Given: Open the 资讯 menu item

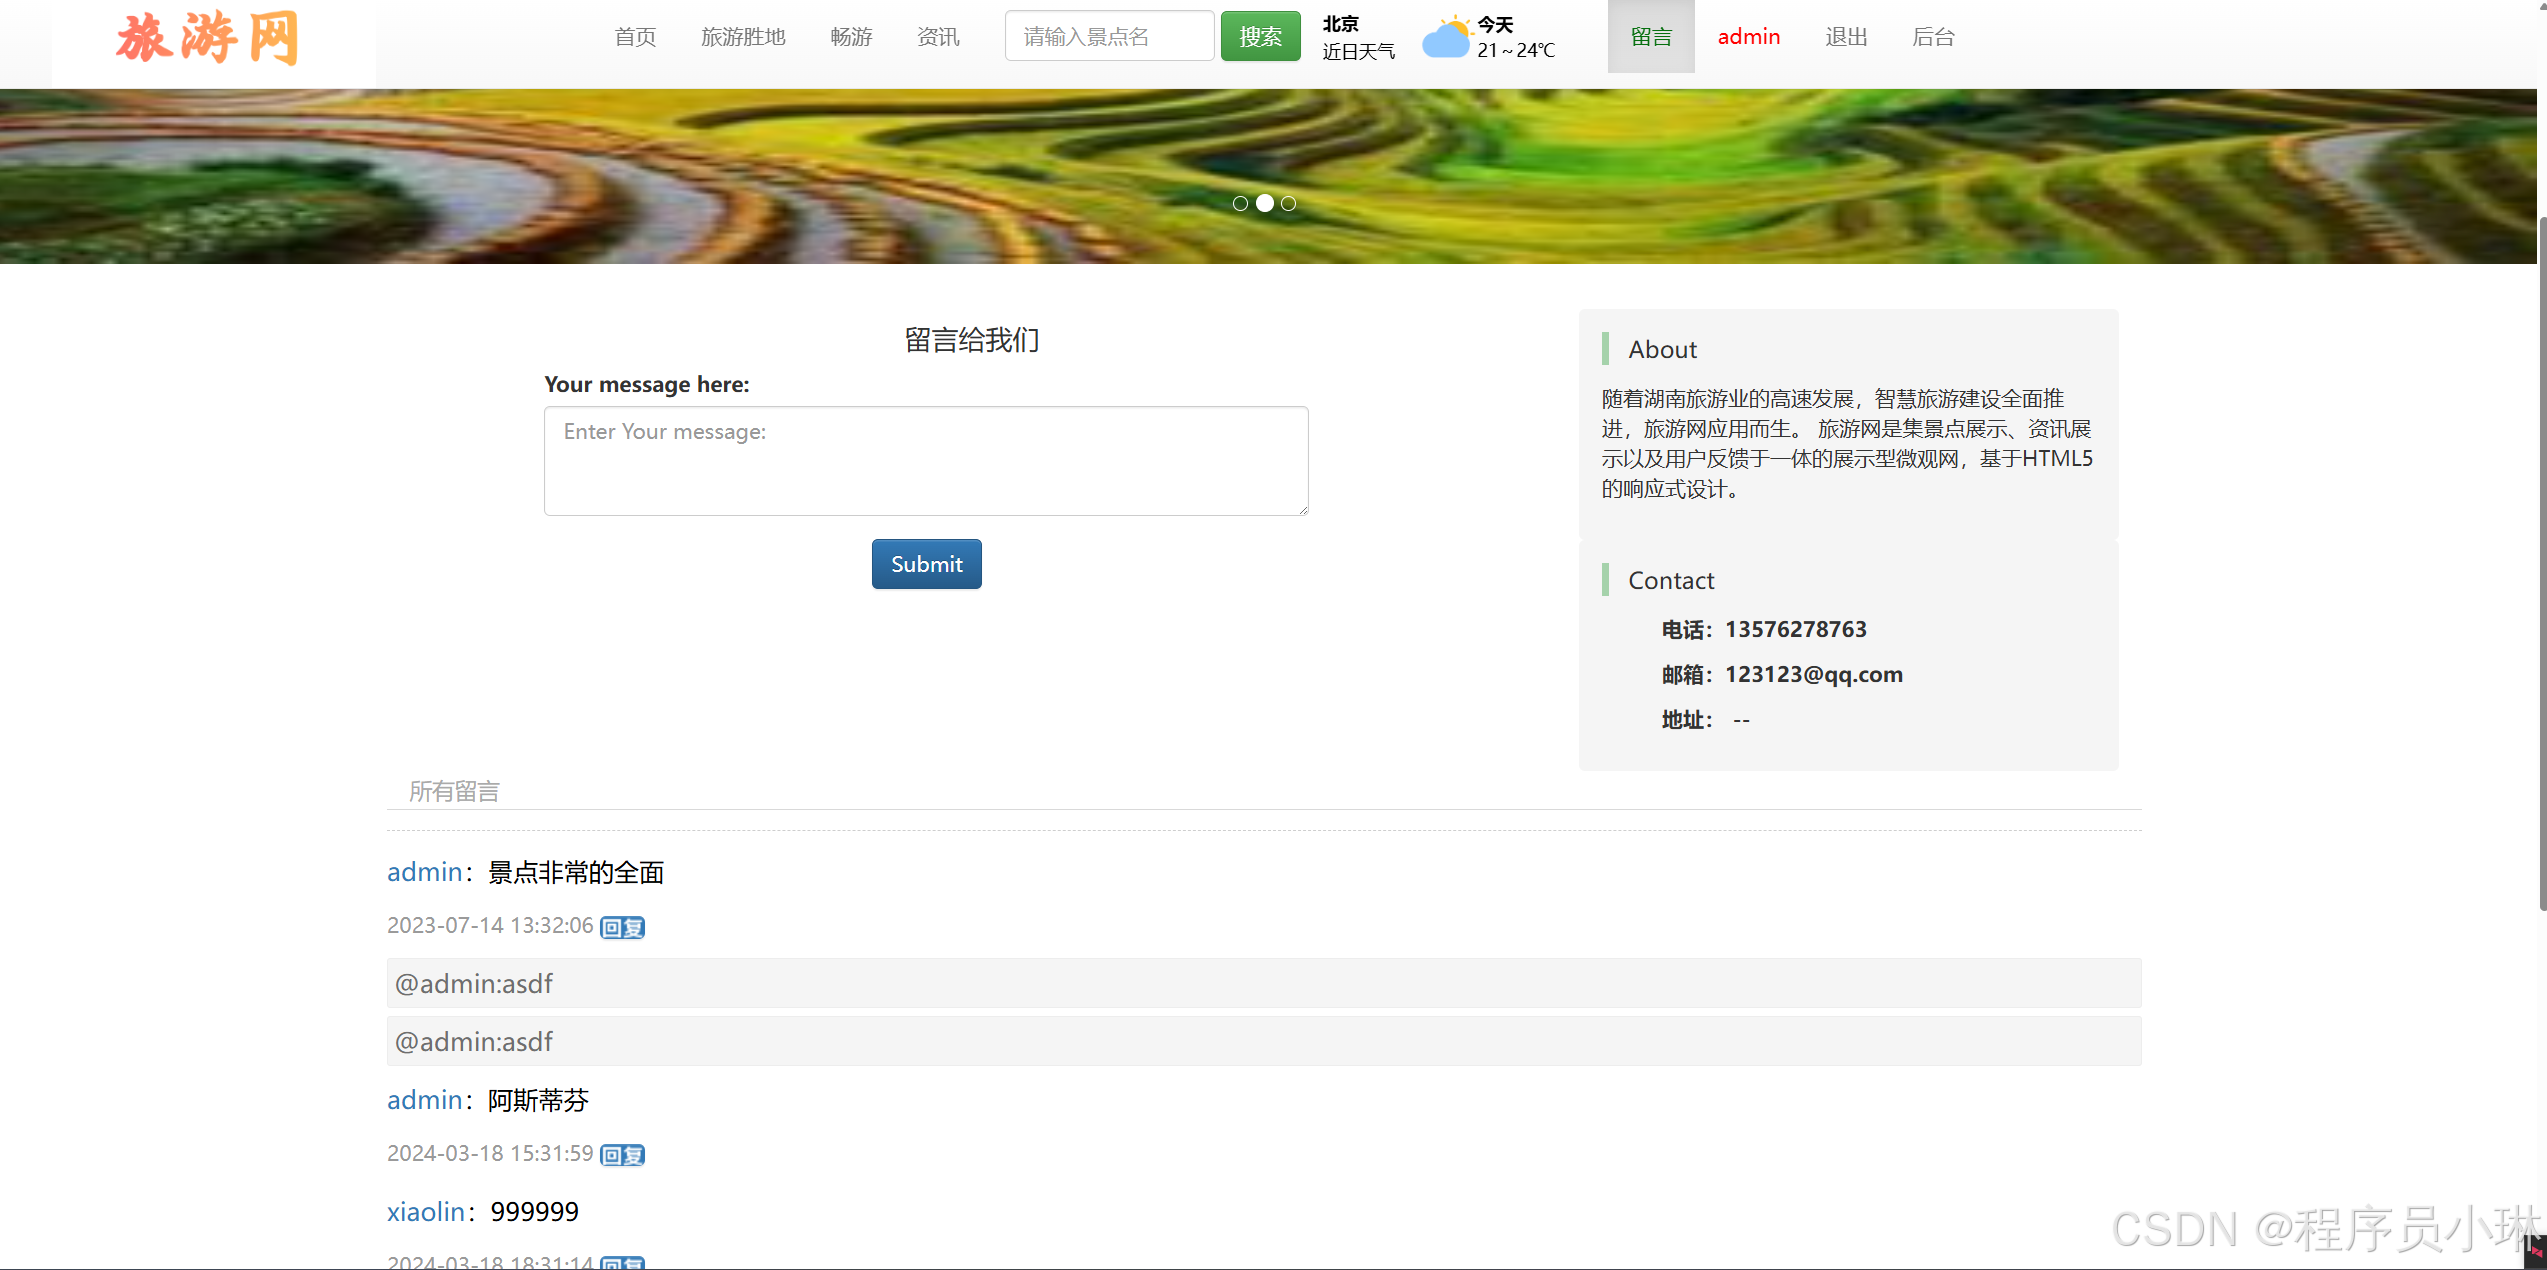Looking at the screenshot, I should pos(937,36).
